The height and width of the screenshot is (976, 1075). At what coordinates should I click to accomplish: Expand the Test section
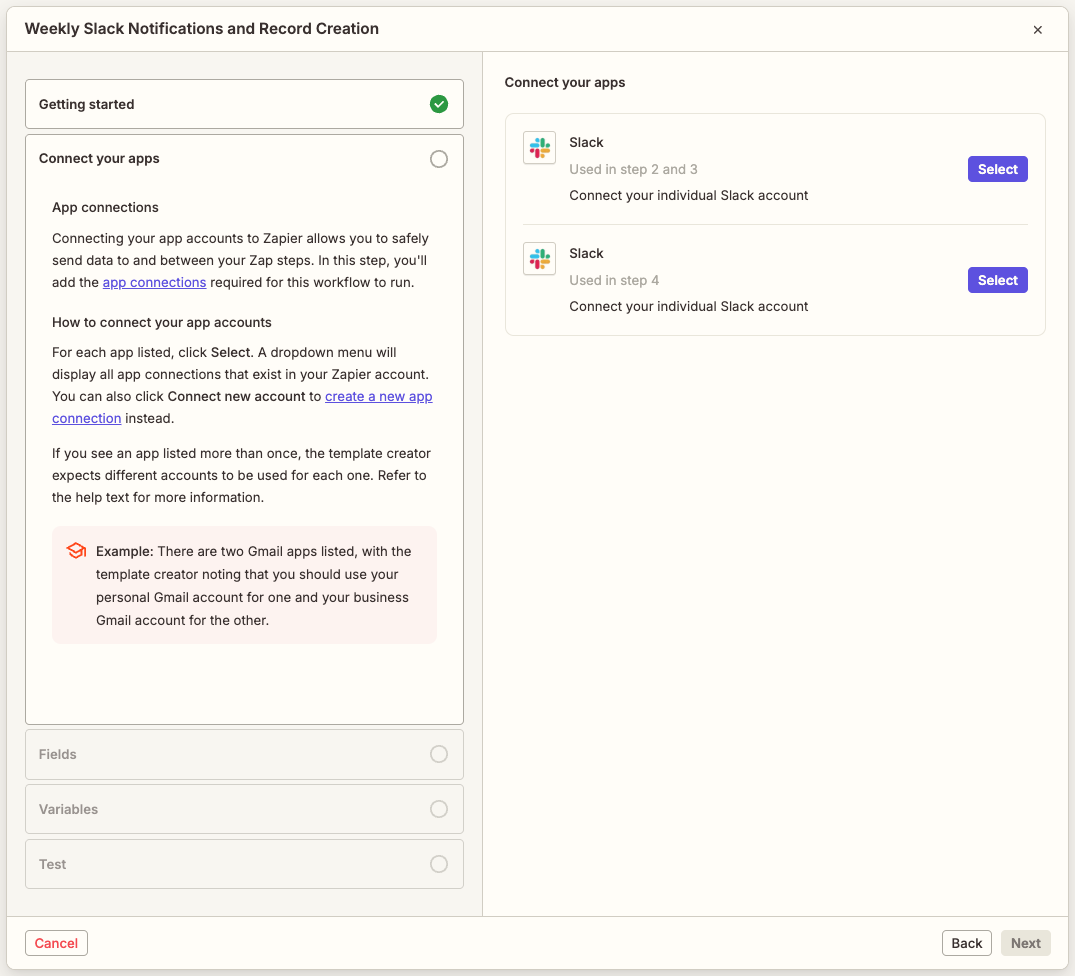(244, 864)
